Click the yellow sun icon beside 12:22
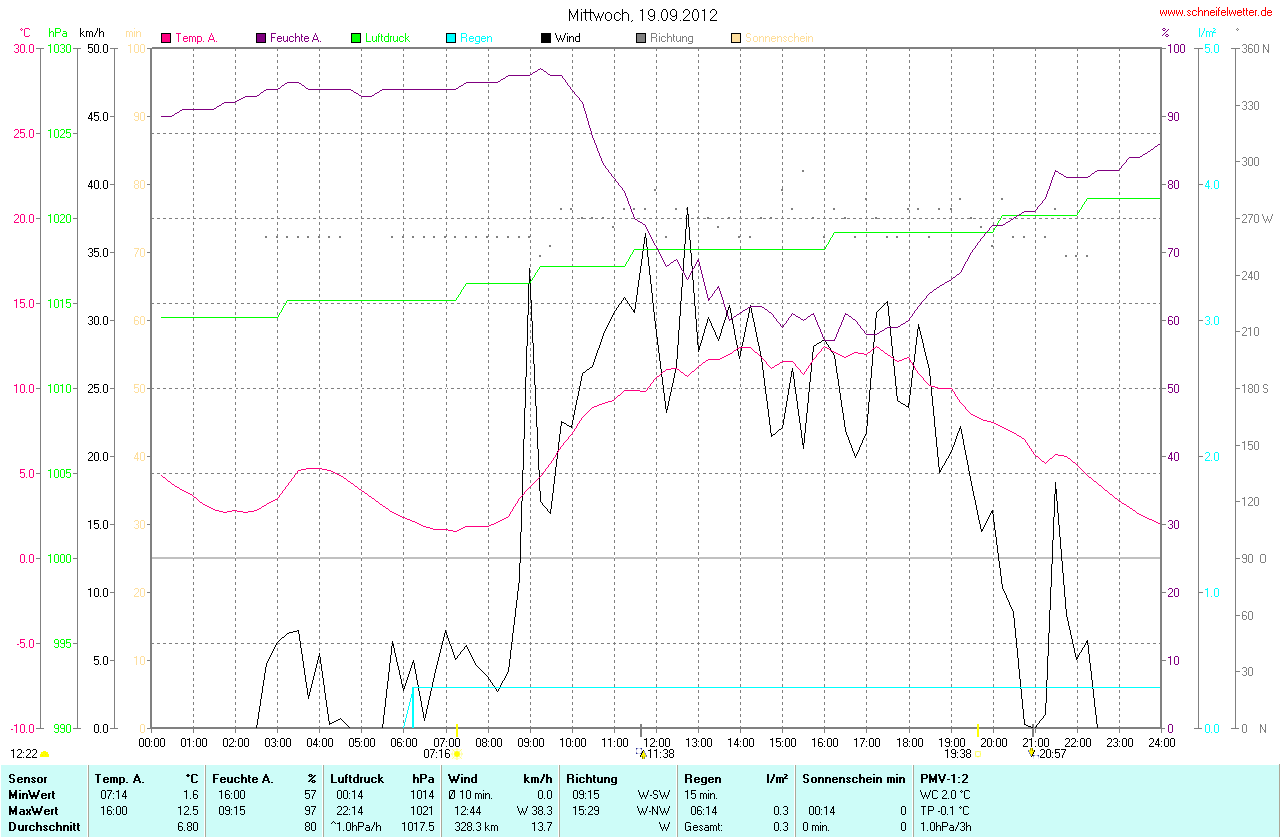This screenshot has width=1280, height=837. (x=45, y=754)
